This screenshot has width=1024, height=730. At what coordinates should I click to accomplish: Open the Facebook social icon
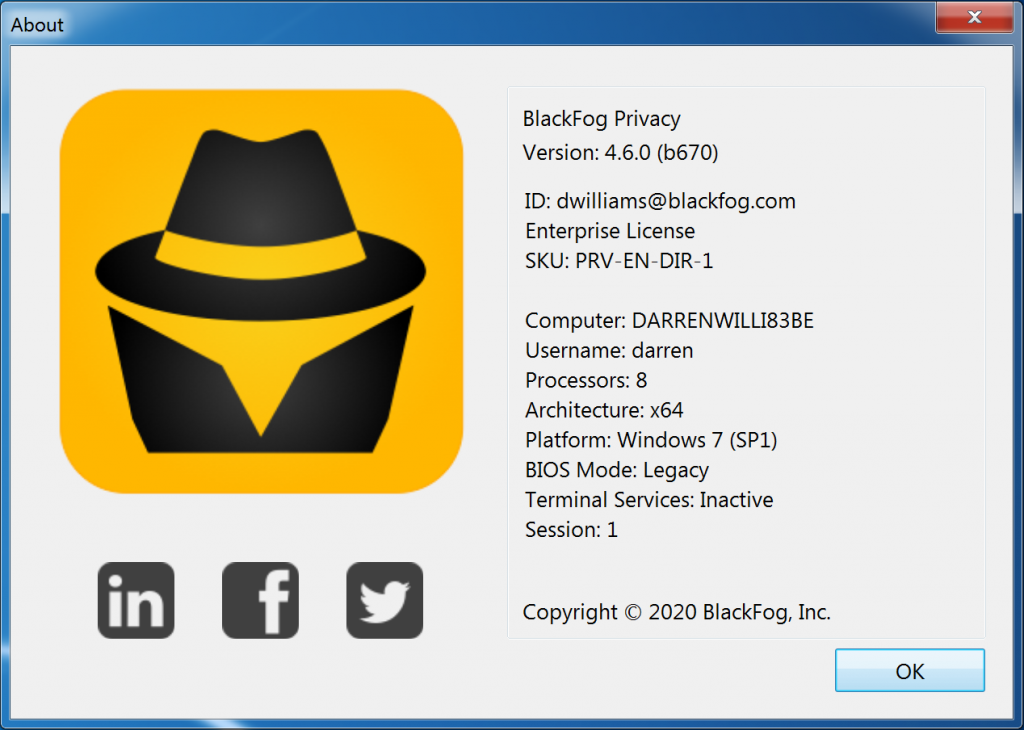261,600
